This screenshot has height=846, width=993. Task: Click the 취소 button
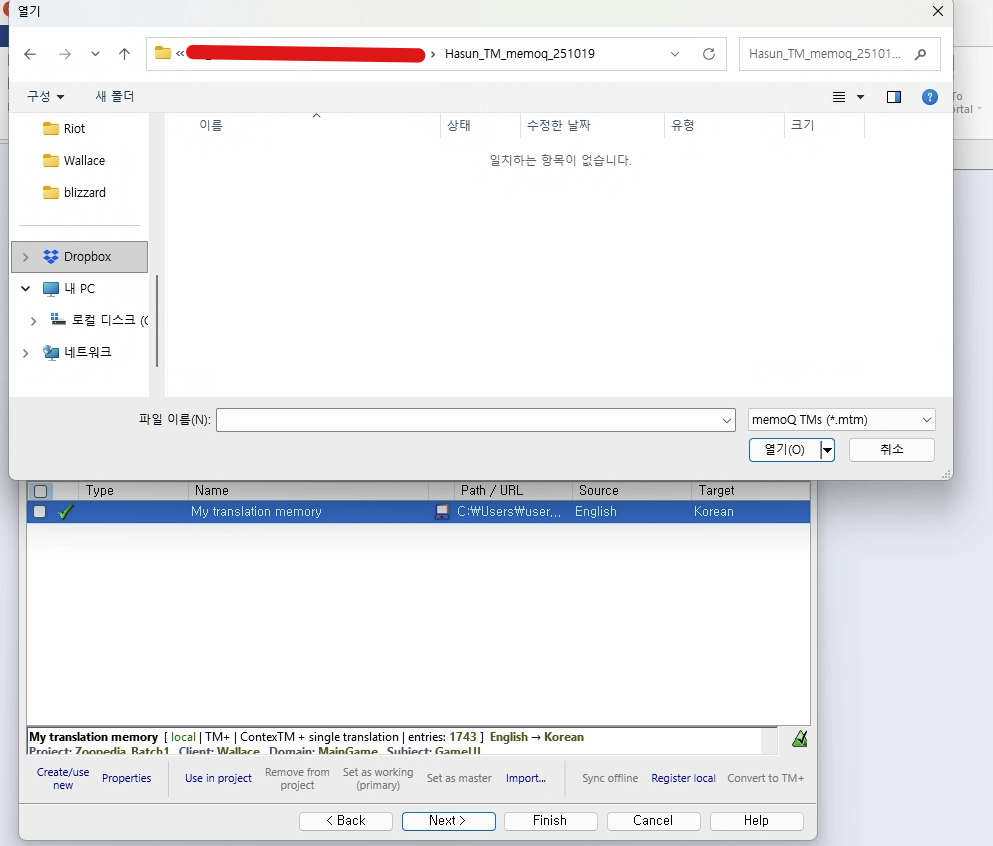pos(891,450)
